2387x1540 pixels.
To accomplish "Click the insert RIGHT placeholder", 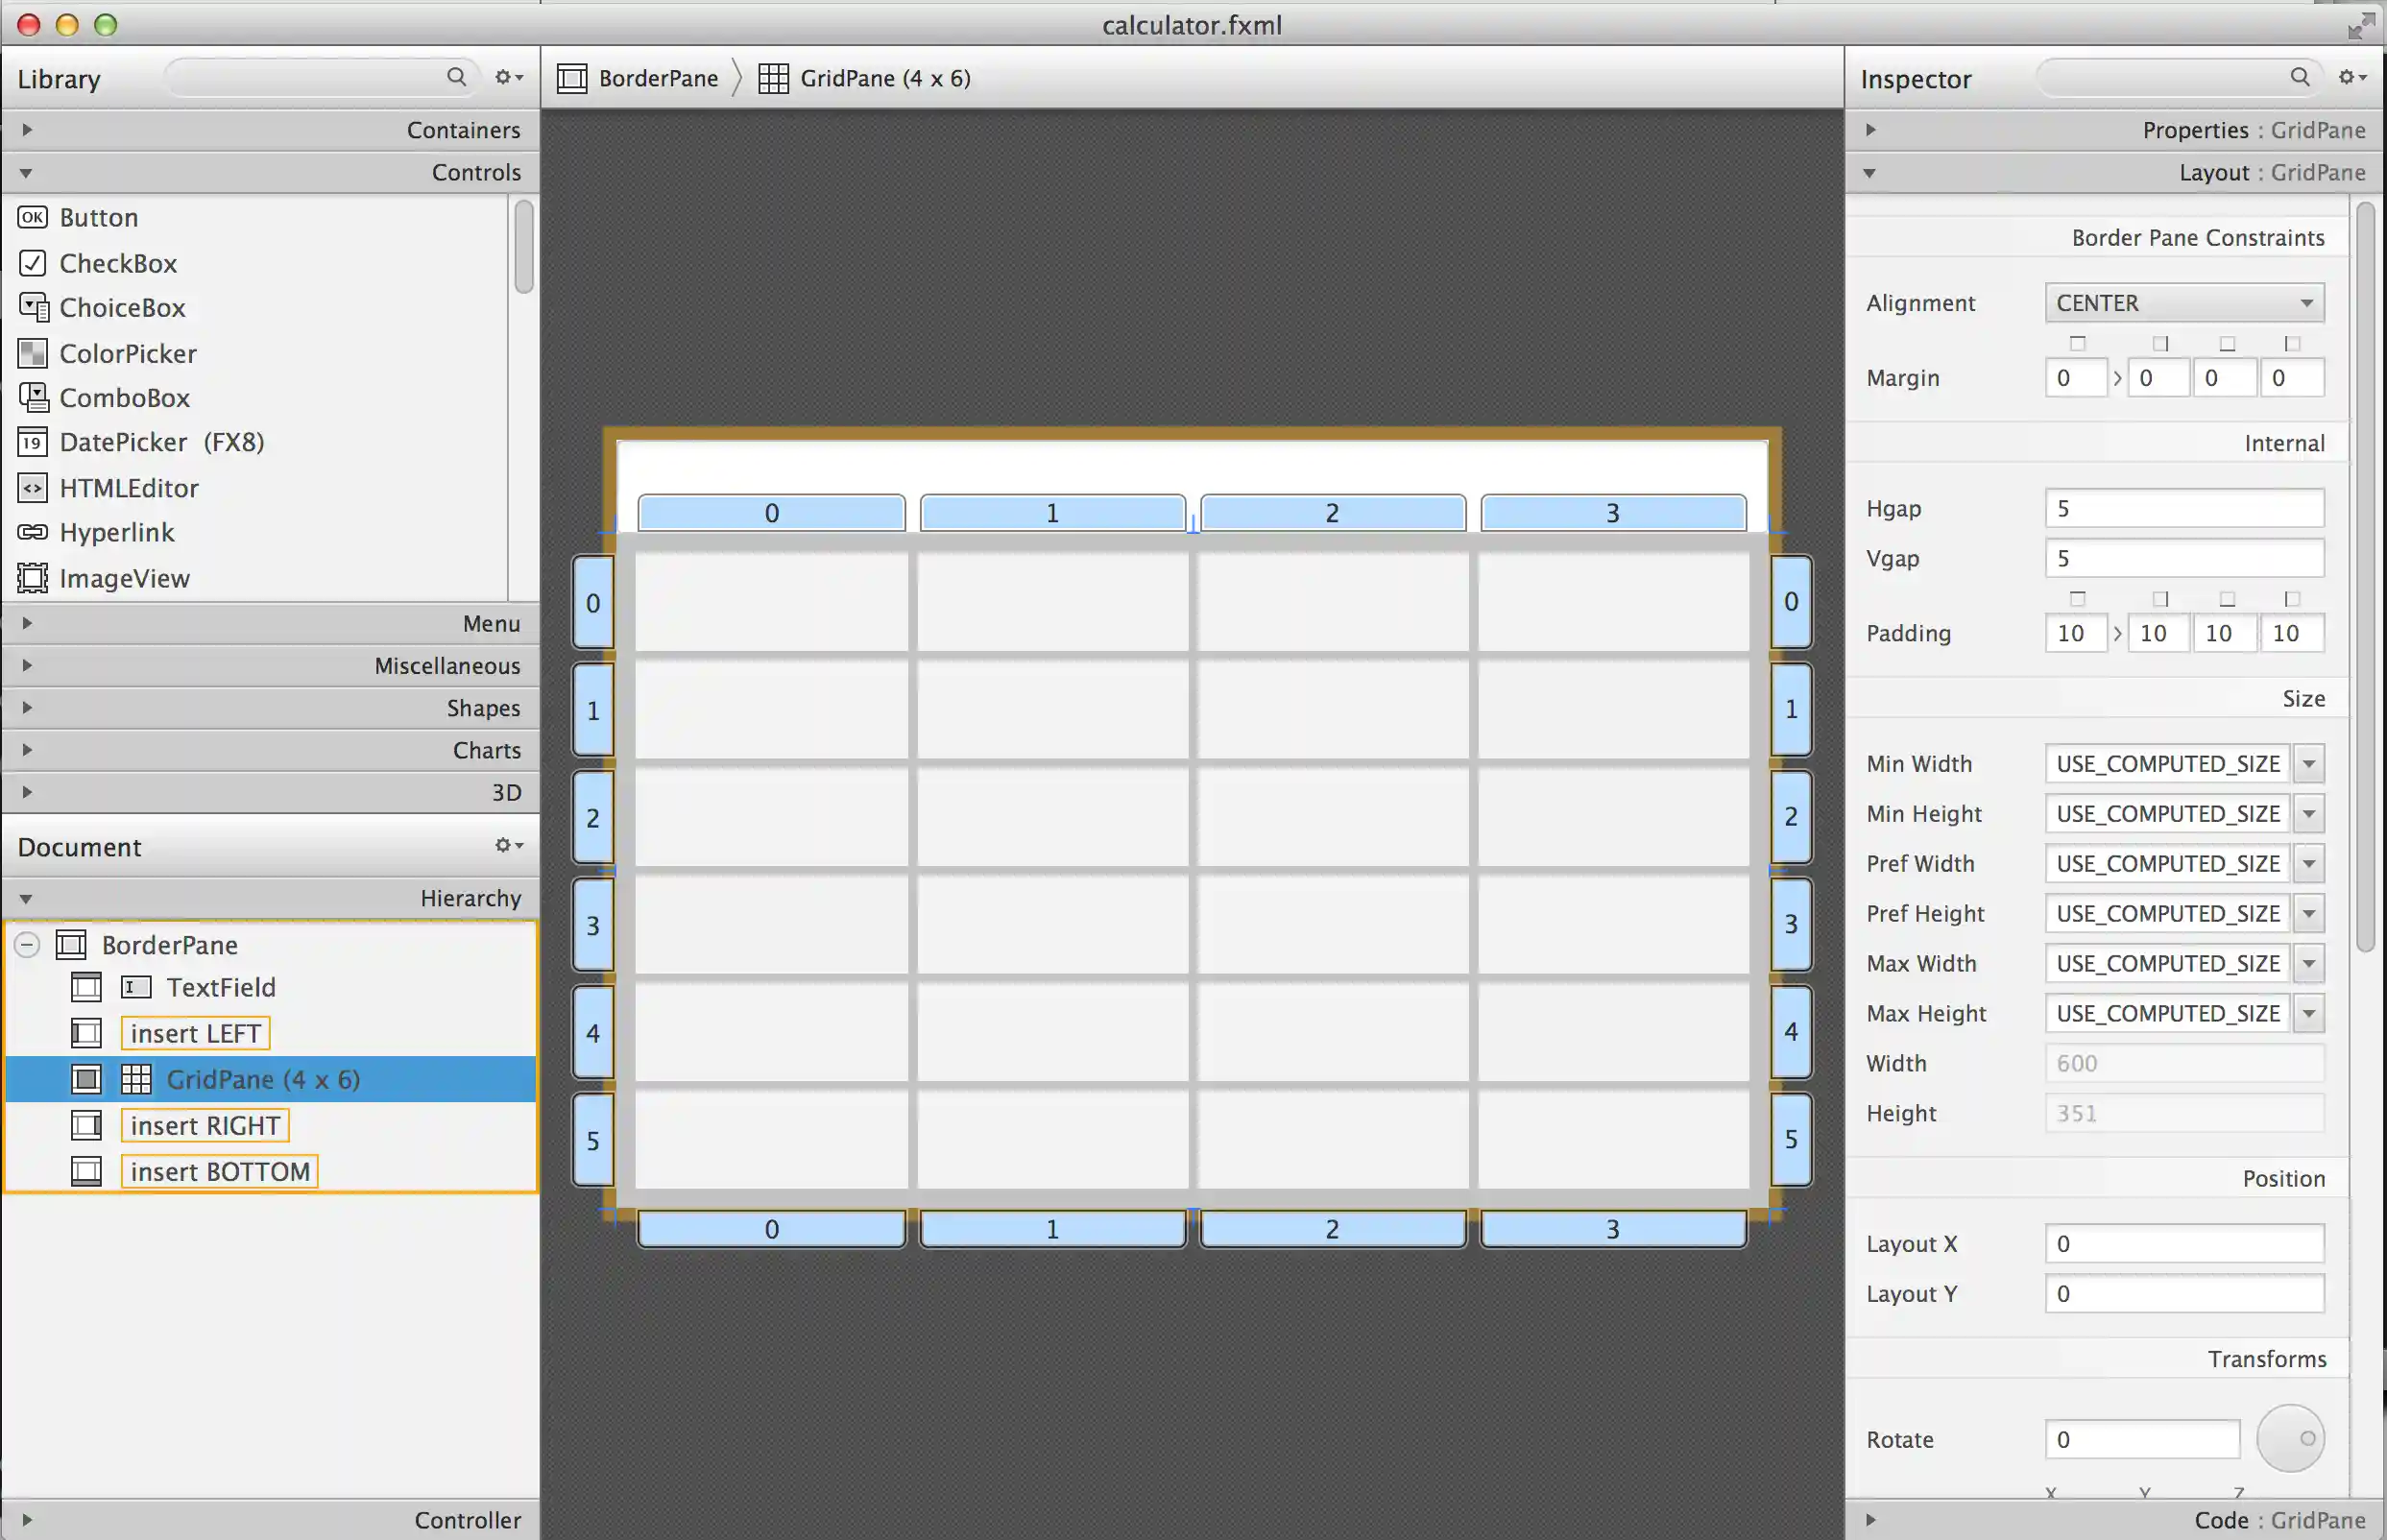I will coord(204,1126).
